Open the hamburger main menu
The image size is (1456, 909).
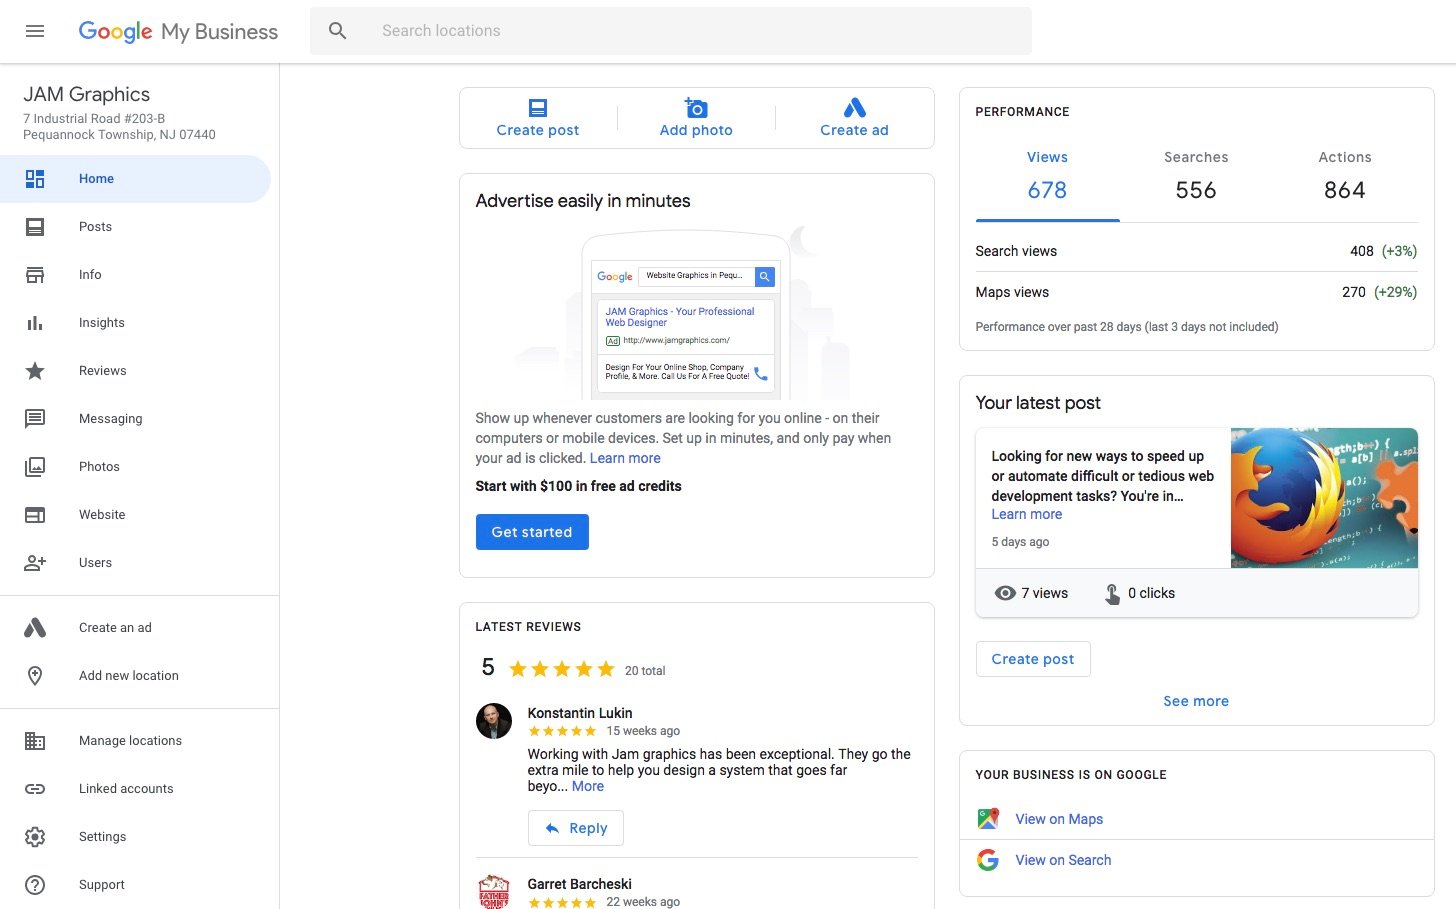pyautogui.click(x=35, y=31)
